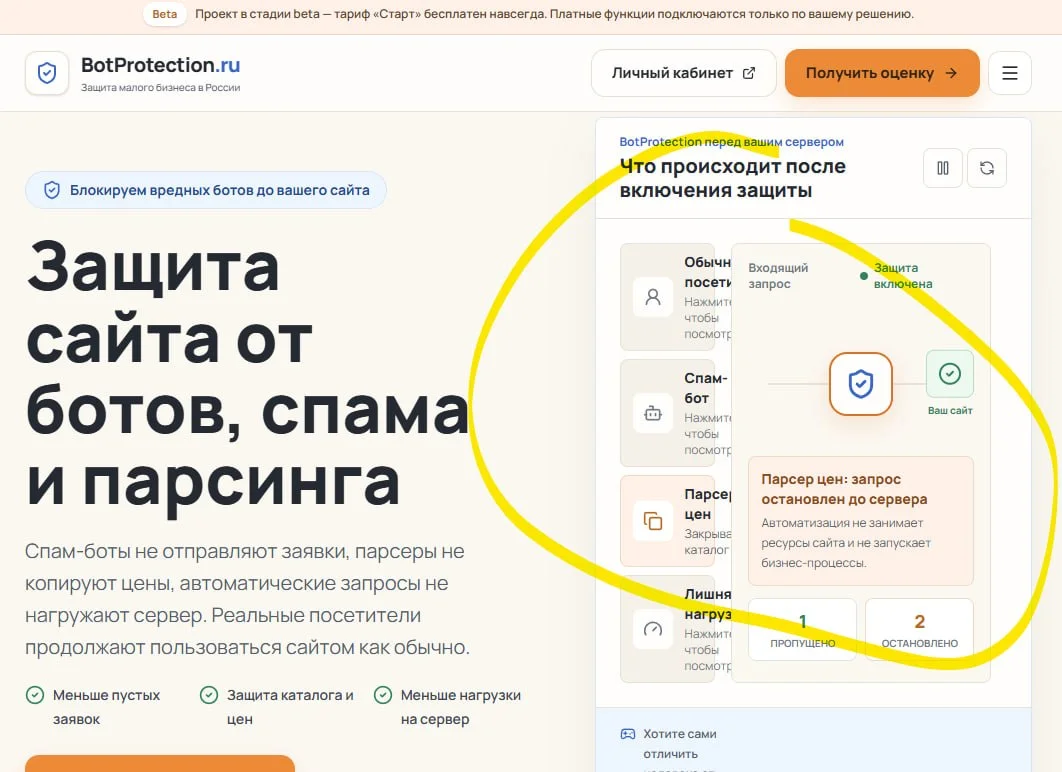
Task: Click 'Защита малого бизнеса в России' tagline
Action: point(161,87)
